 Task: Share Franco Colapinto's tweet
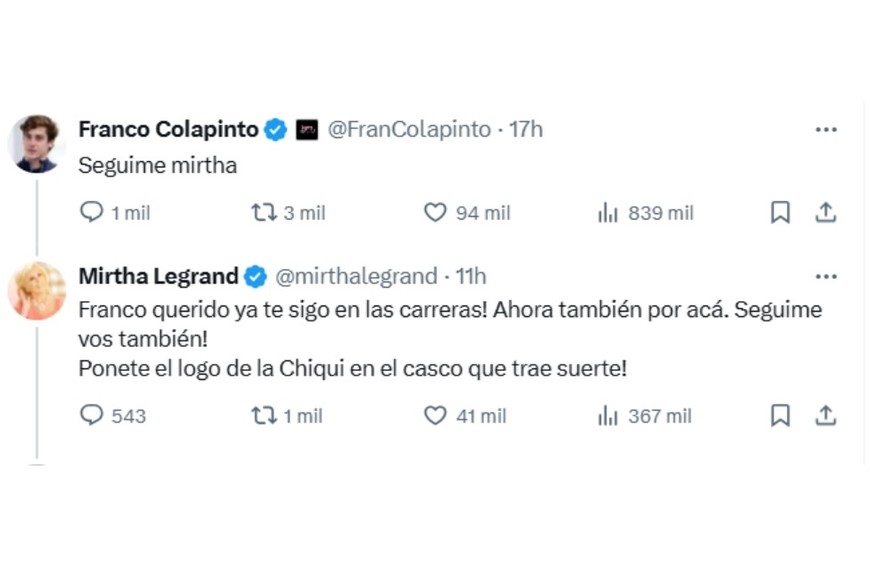coord(825,212)
